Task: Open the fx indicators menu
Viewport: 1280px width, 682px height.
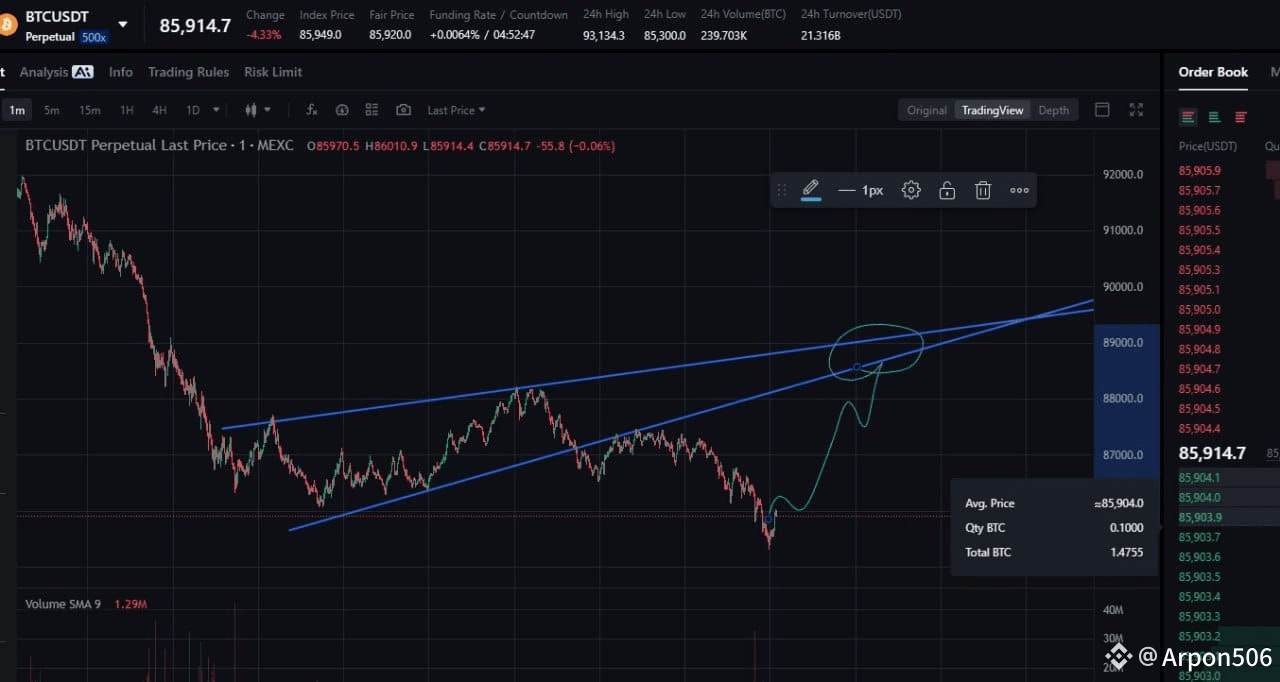Action: pyautogui.click(x=312, y=110)
